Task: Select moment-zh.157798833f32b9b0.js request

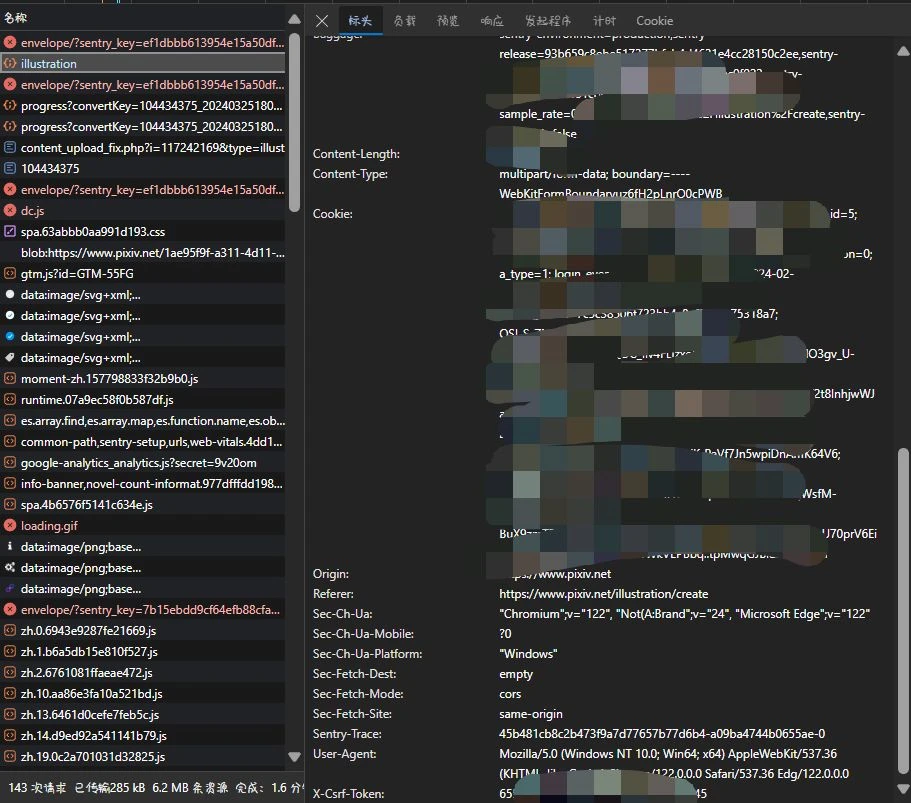Action: coord(143,378)
